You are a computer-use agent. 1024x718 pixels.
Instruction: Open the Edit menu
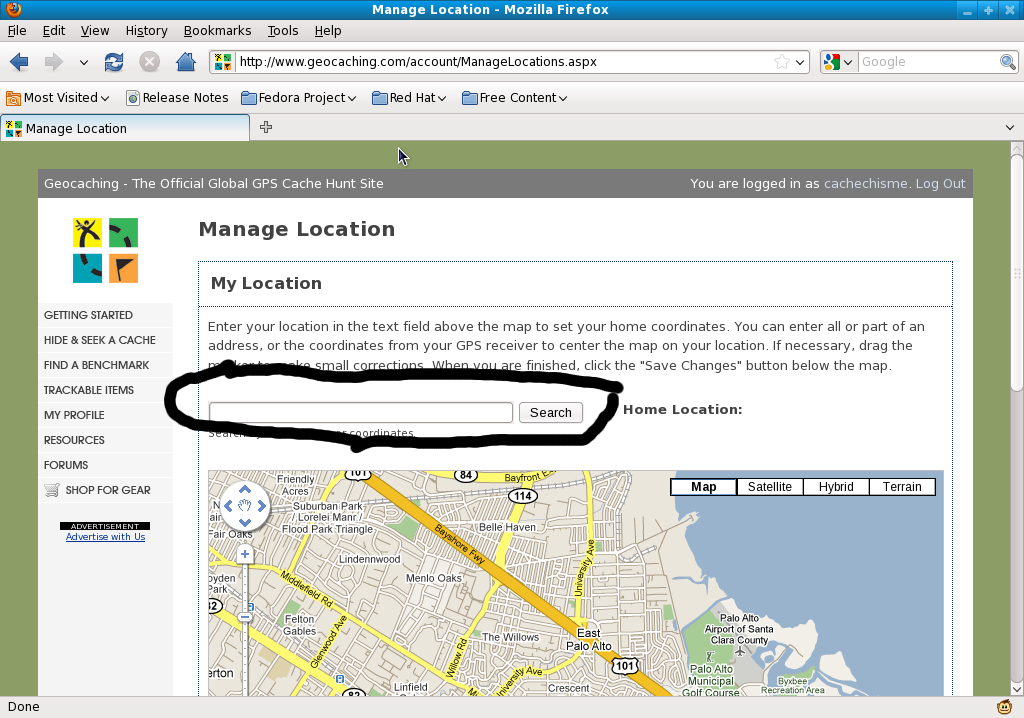(x=54, y=31)
